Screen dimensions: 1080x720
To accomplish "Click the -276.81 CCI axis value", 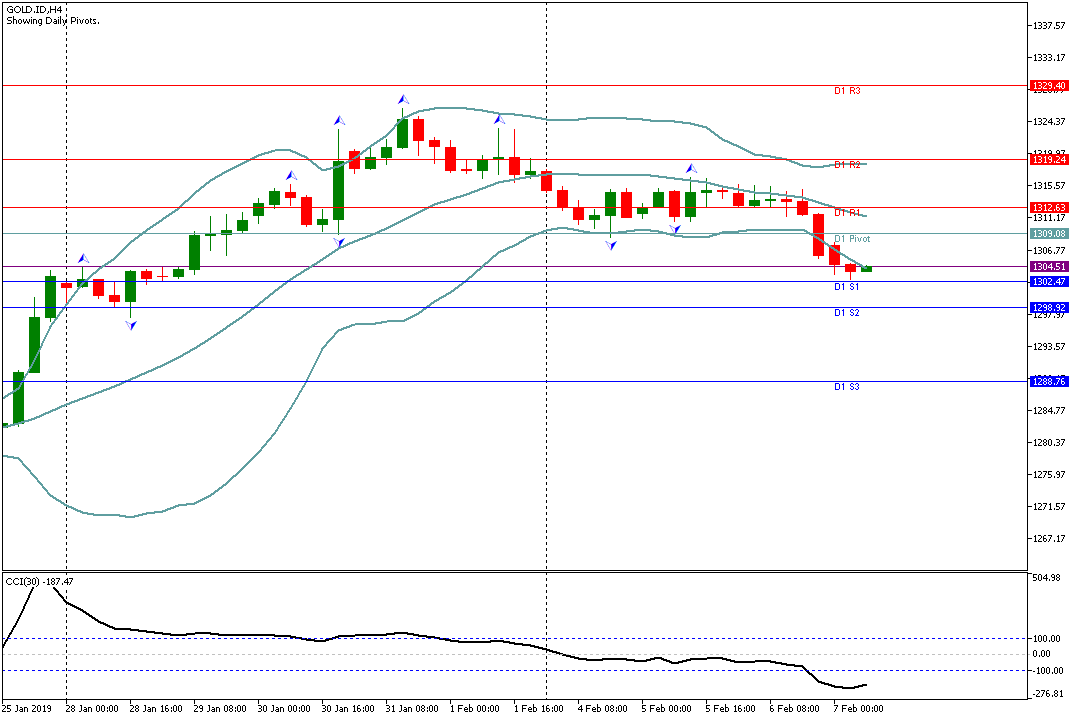I will click(x=1047, y=694).
